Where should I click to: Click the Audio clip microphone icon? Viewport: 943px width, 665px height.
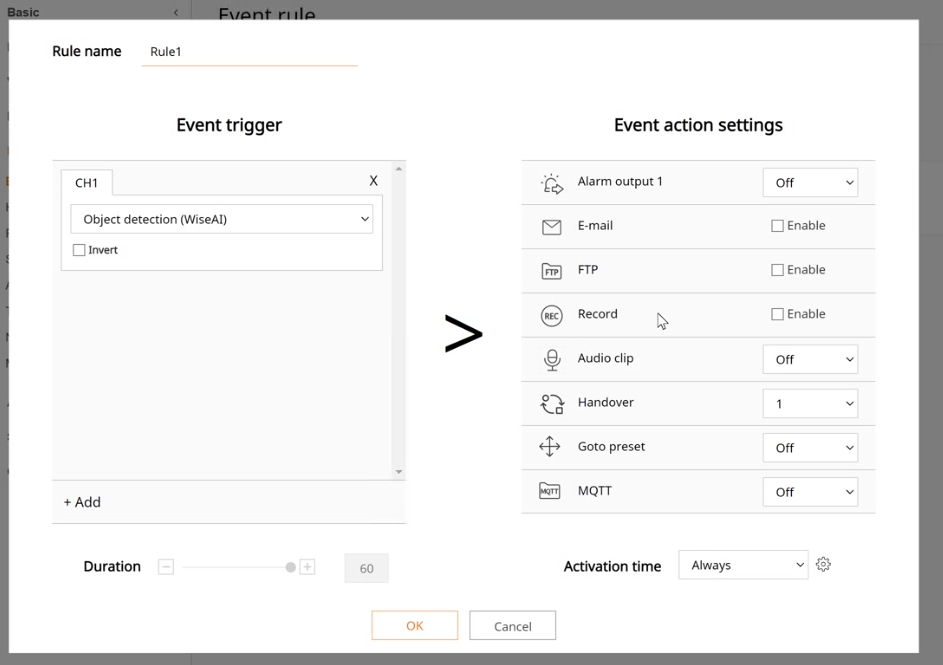[551, 359]
